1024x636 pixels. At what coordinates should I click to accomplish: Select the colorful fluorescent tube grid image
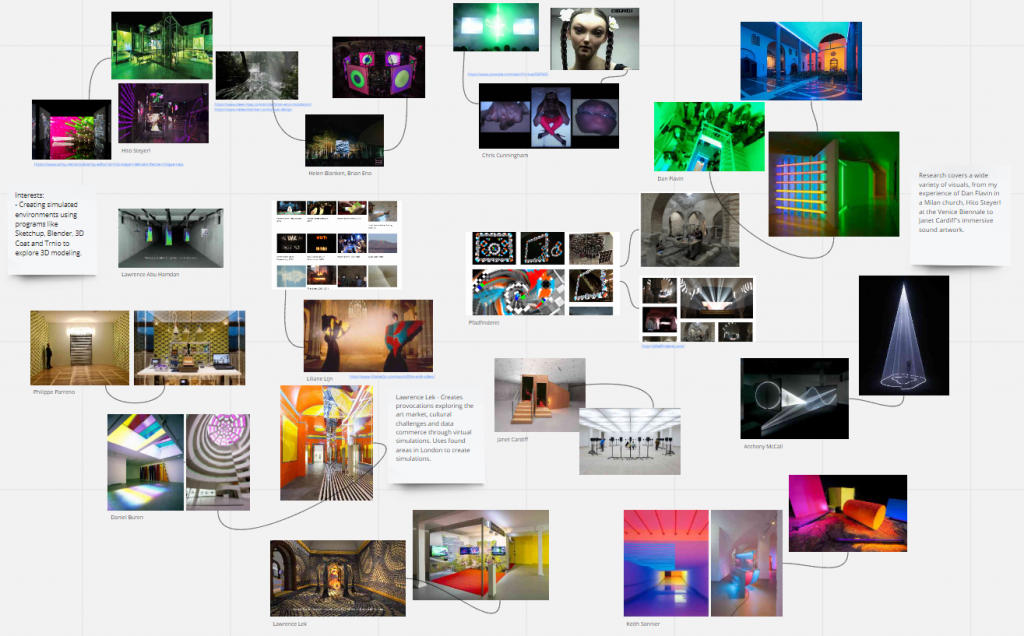pyautogui.click(x=834, y=184)
